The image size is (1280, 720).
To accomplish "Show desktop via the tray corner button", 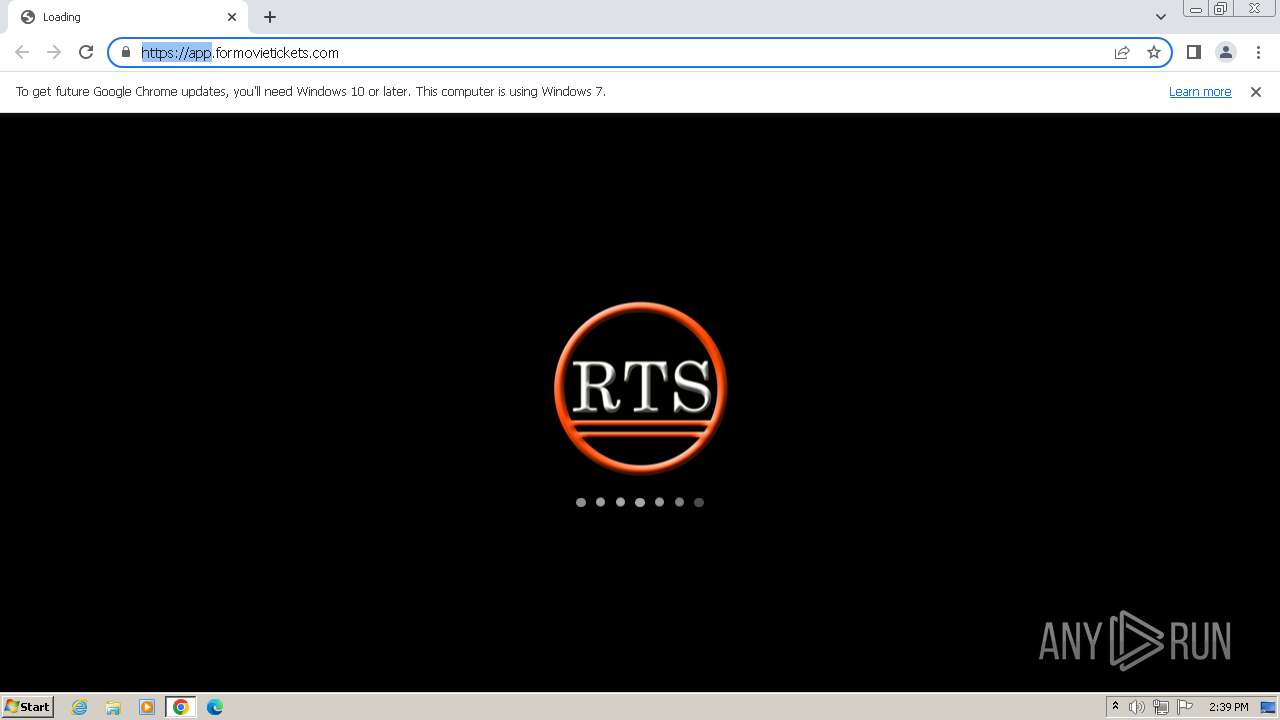I will click(1269, 707).
